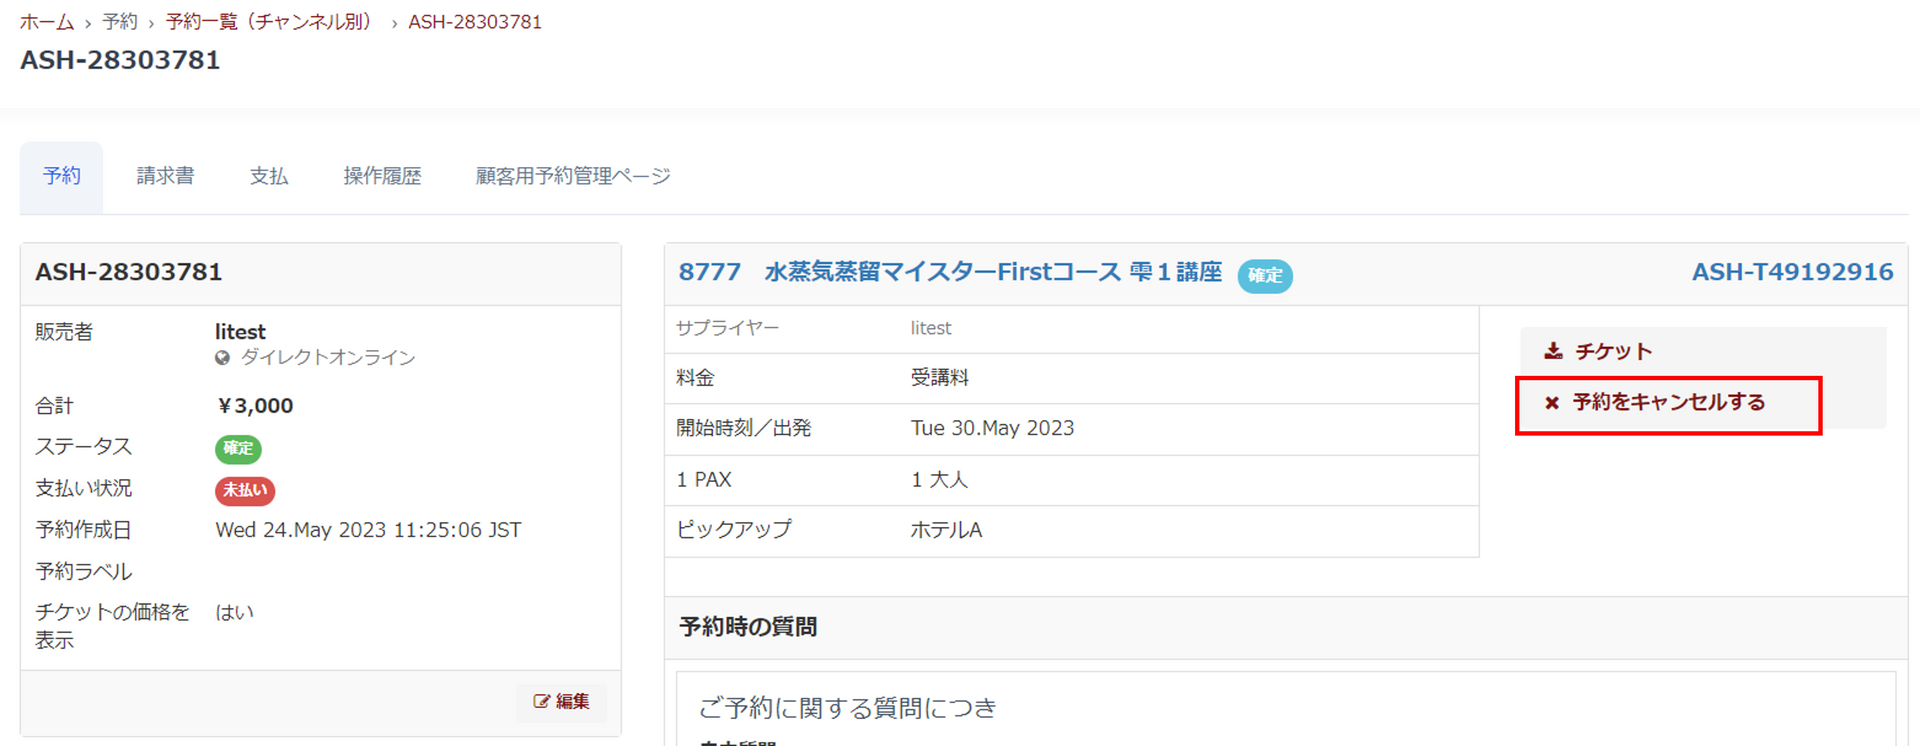Switch to the 請求書 tab

(165, 177)
